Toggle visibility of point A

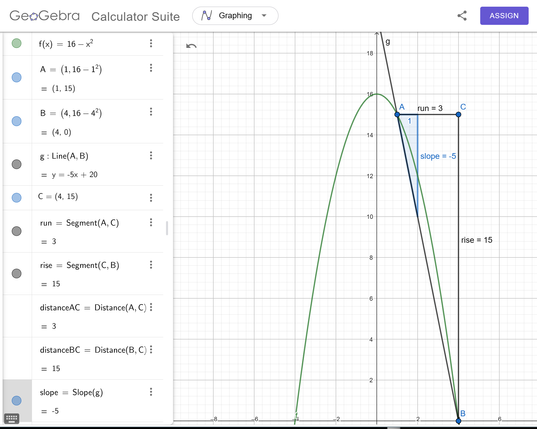coord(16,77)
